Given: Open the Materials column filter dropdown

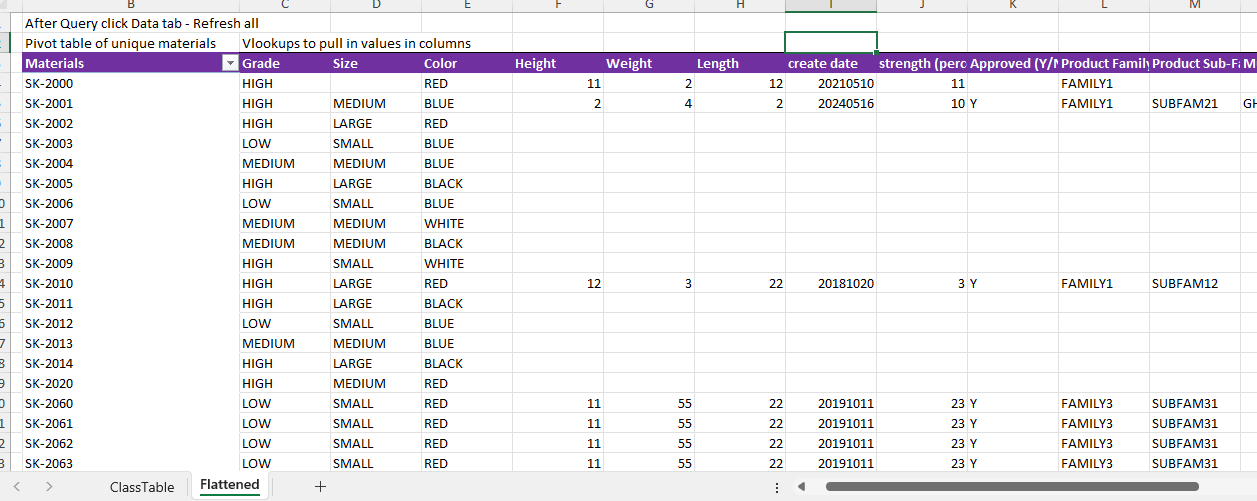Looking at the screenshot, I should click(x=231, y=64).
